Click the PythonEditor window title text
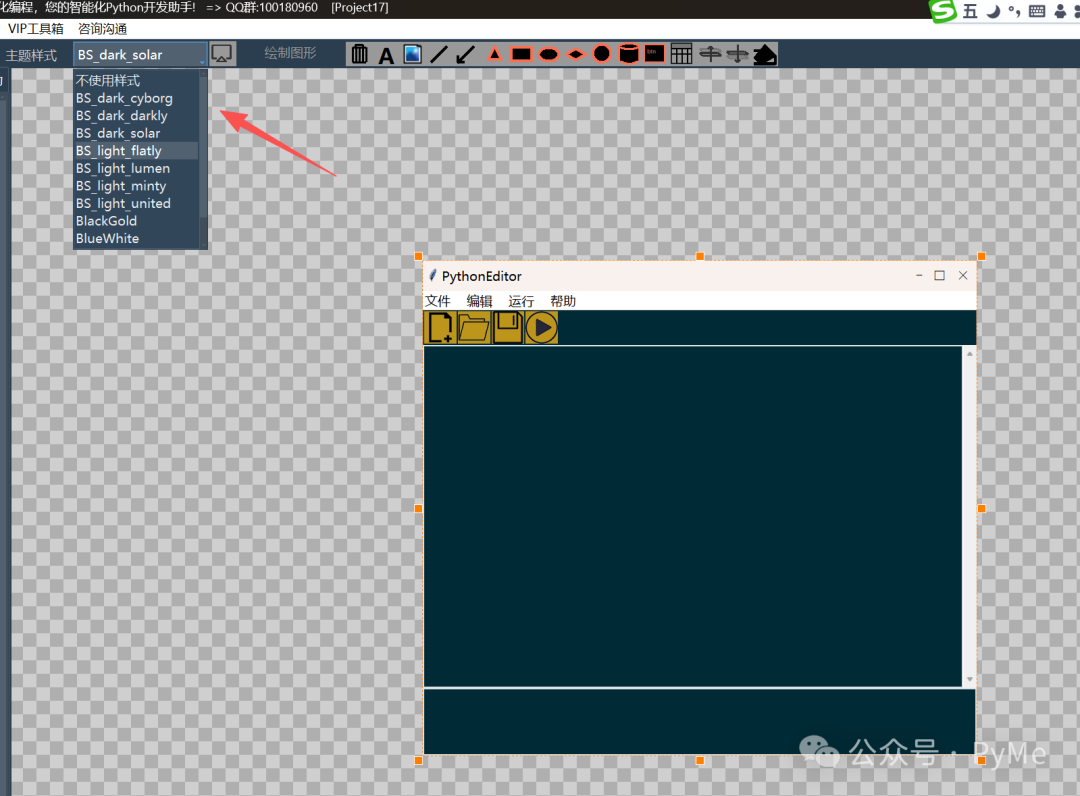1080x796 pixels. pos(481,276)
